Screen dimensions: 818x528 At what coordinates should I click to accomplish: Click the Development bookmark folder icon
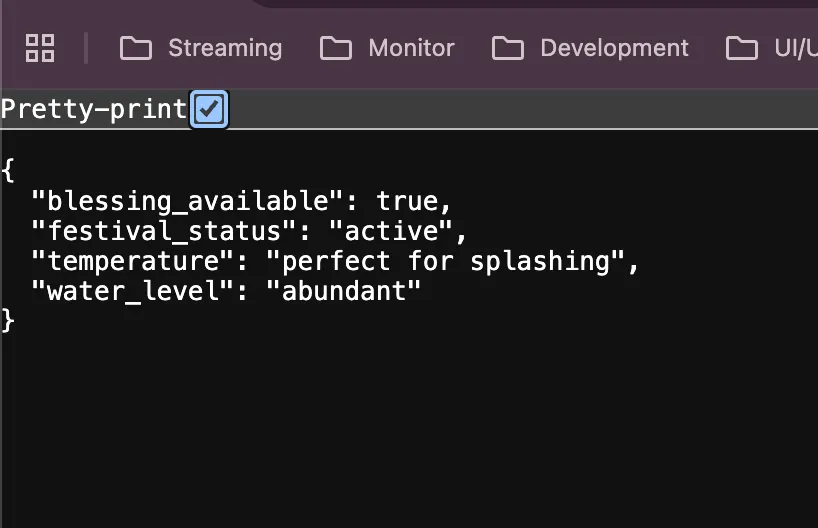tap(508, 48)
